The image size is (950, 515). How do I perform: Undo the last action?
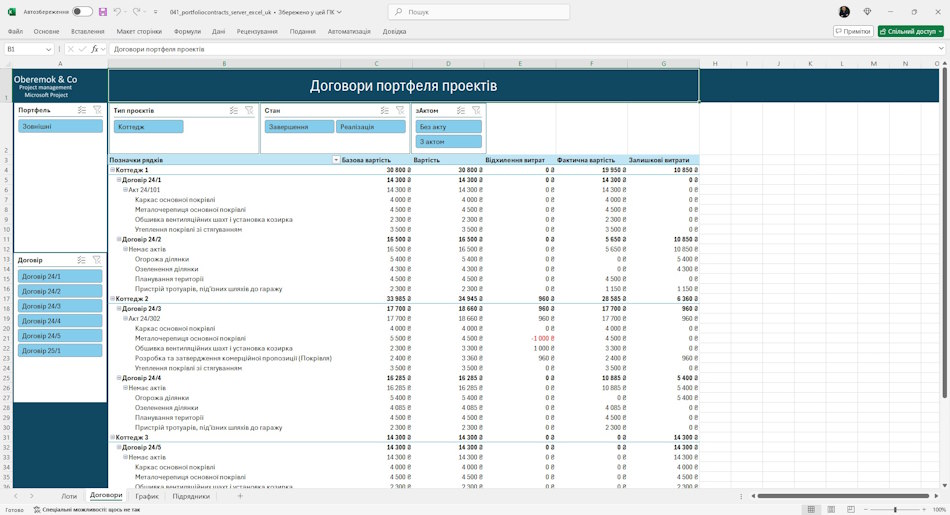[118, 12]
